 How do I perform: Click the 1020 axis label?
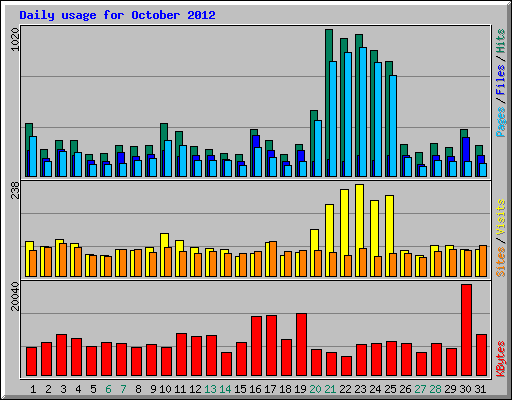16,40
